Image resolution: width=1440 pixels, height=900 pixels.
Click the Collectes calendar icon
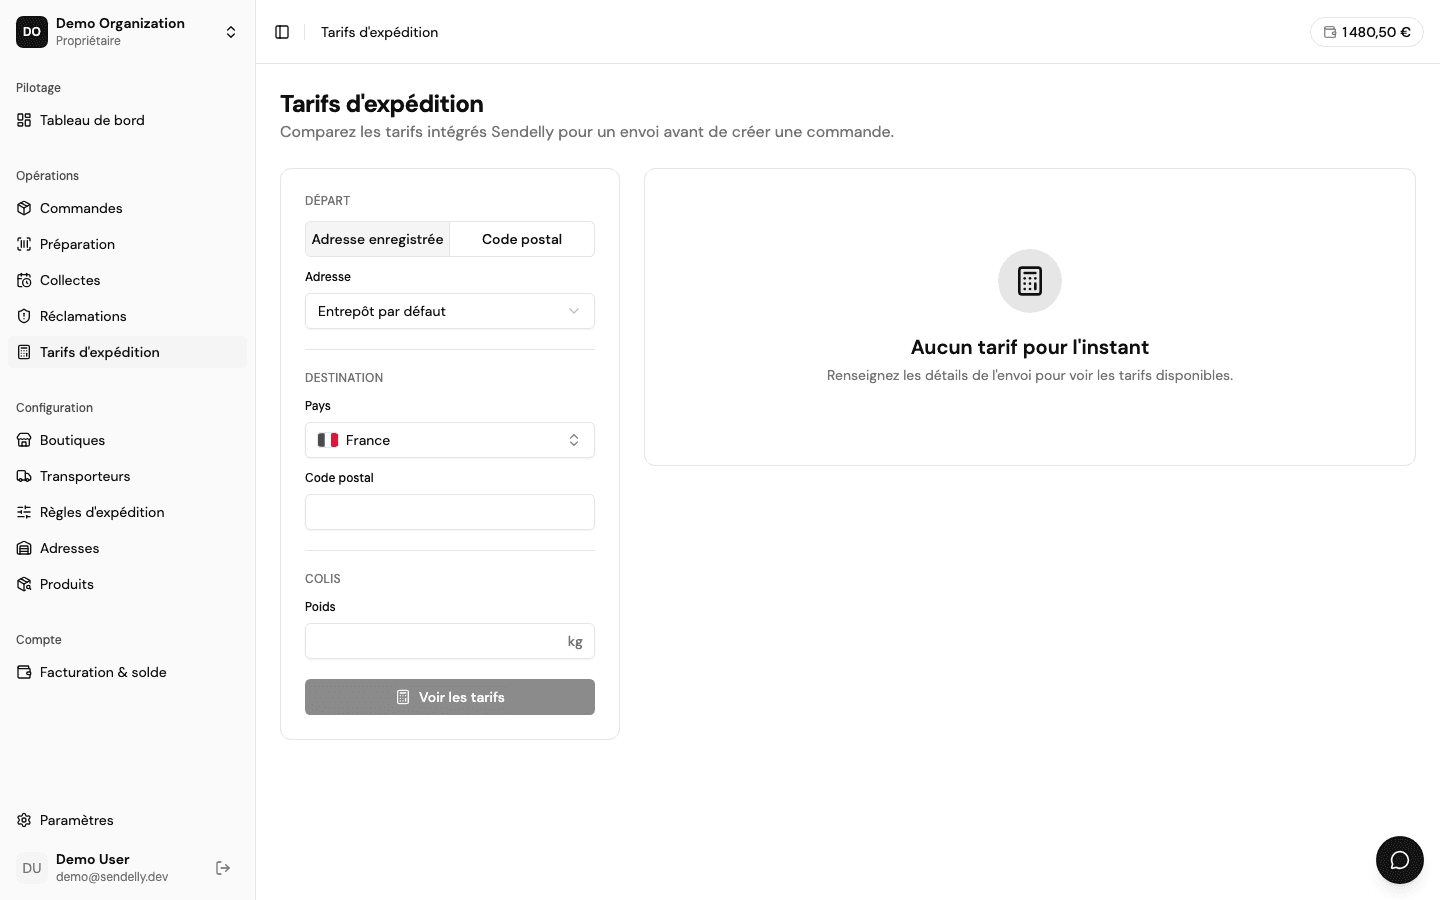24,280
